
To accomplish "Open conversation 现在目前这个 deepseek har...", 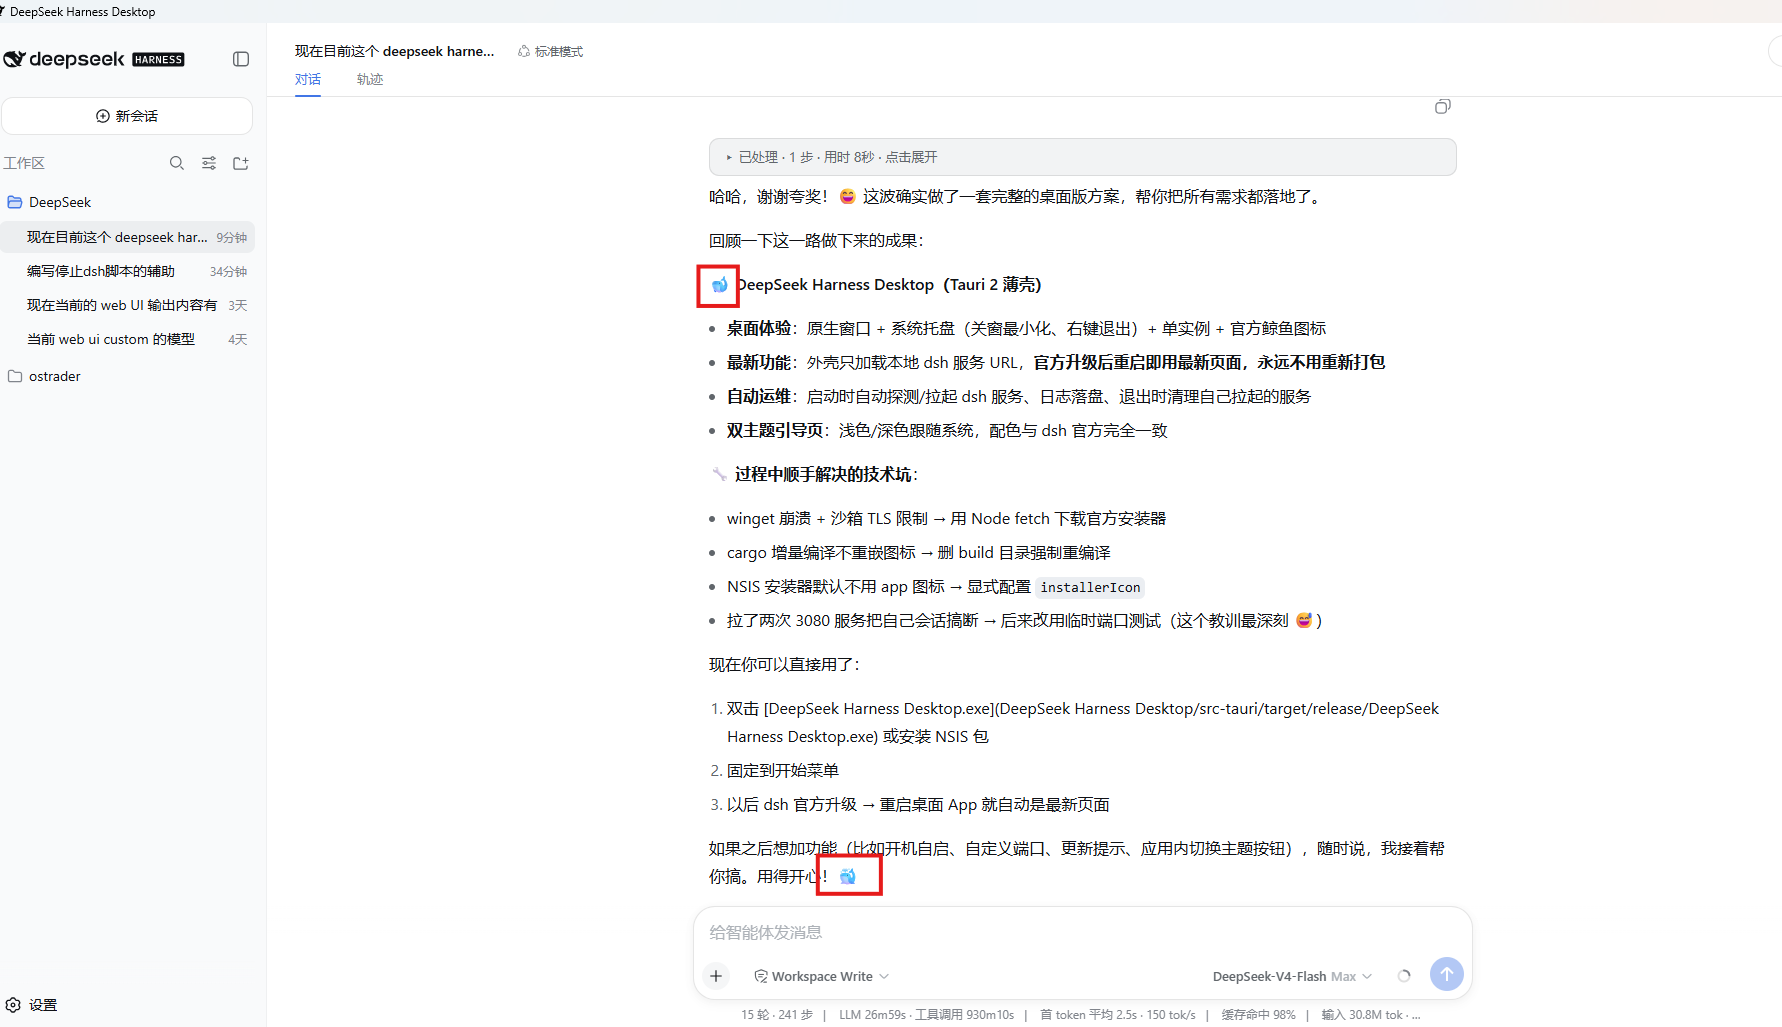I will pyautogui.click(x=127, y=237).
